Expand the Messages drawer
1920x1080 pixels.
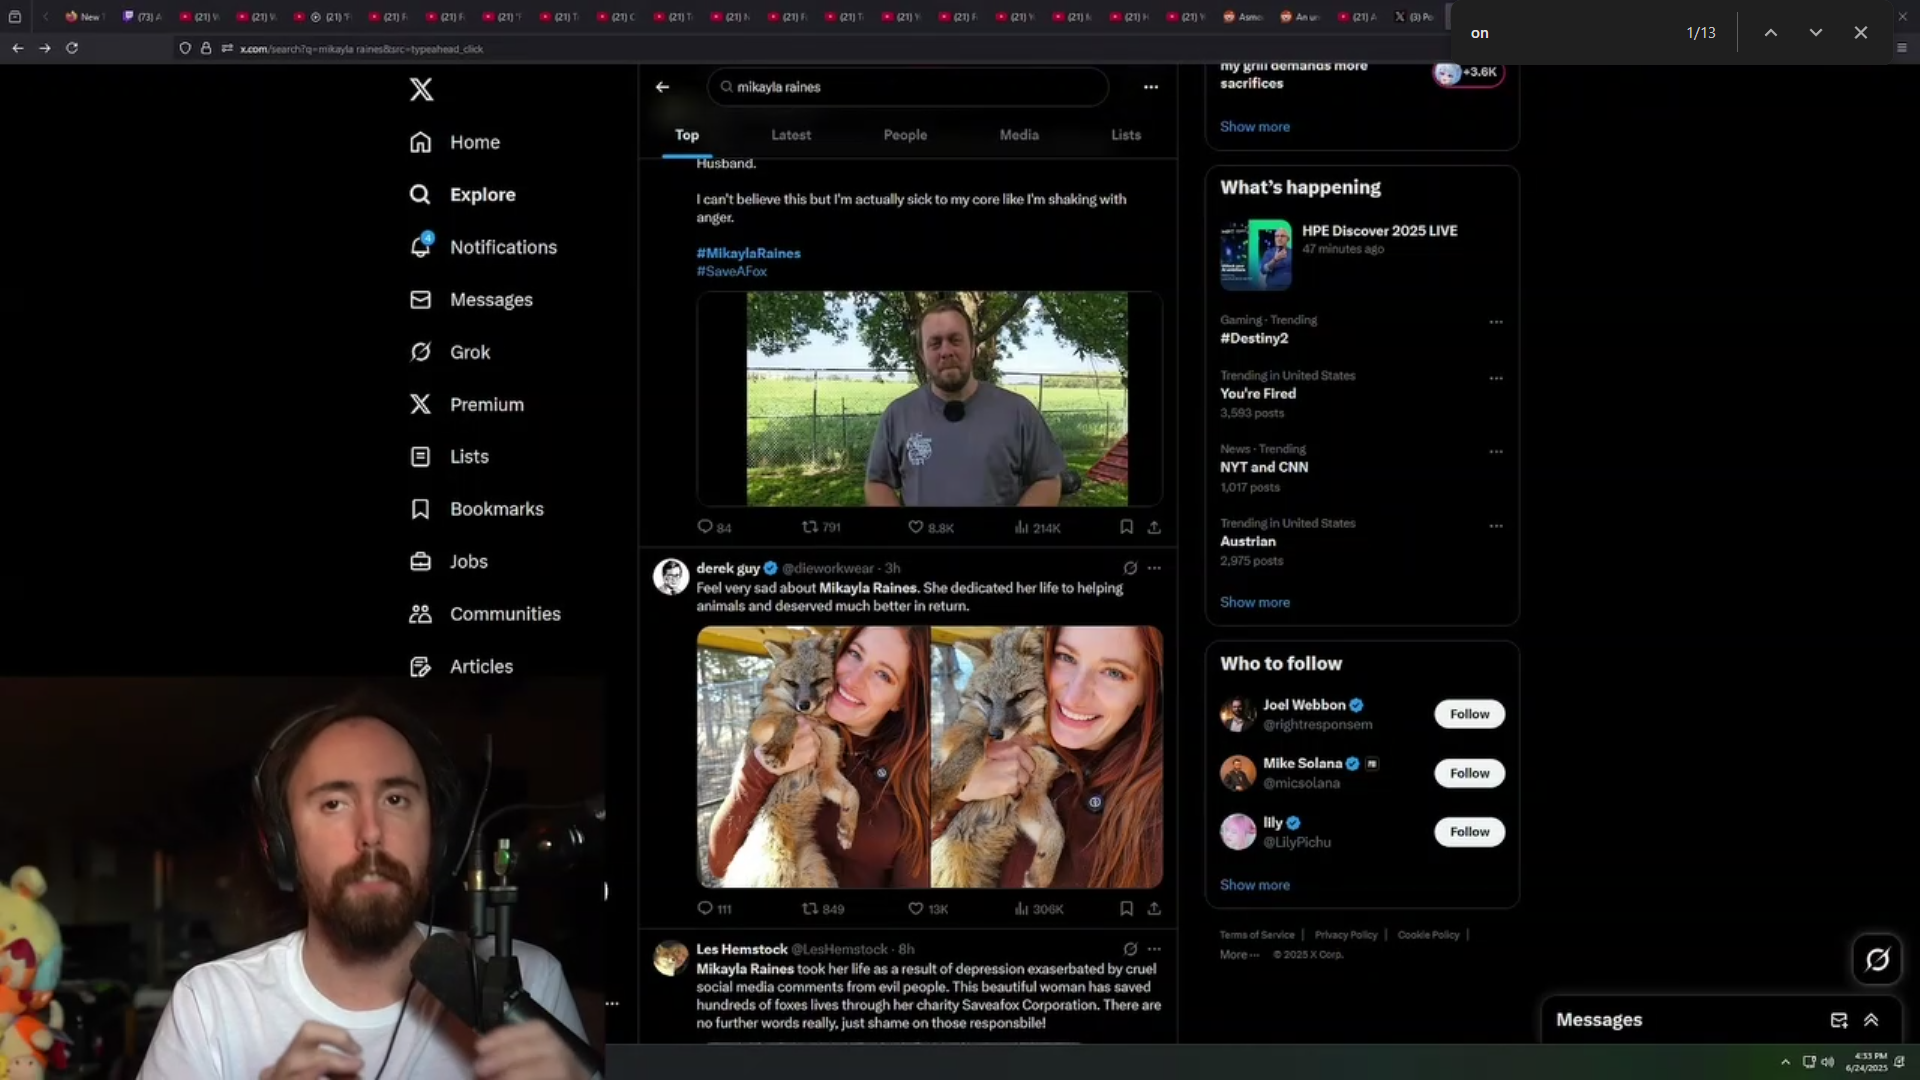1871,1020
